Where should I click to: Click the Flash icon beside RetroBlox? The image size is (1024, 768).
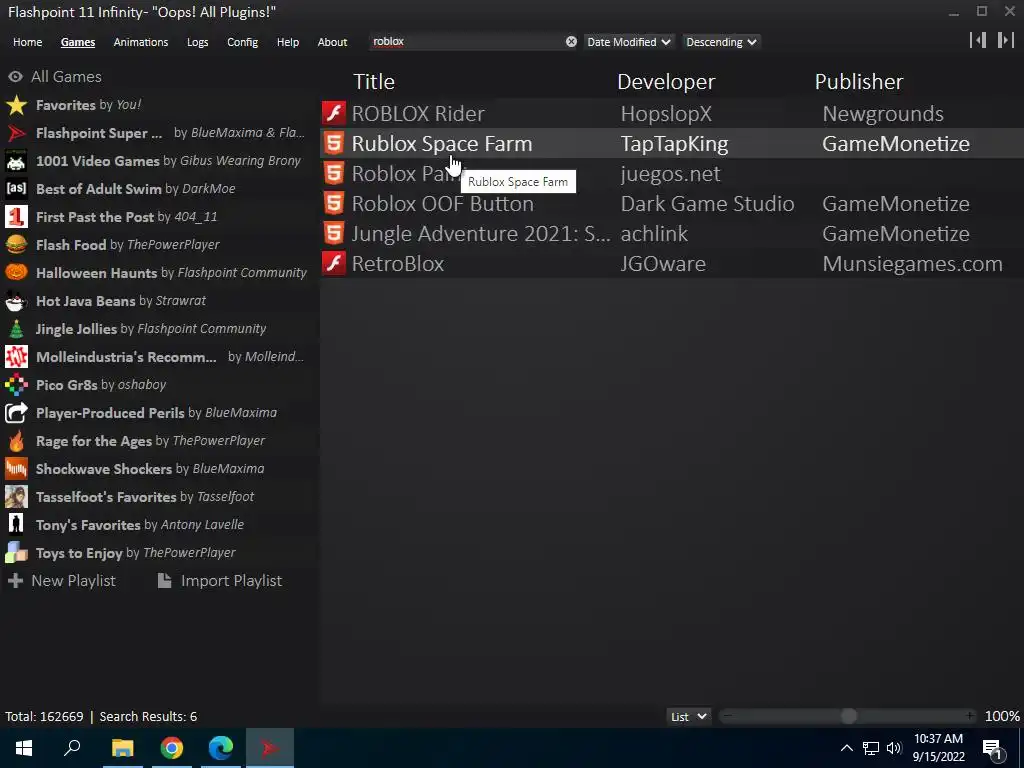coord(334,263)
